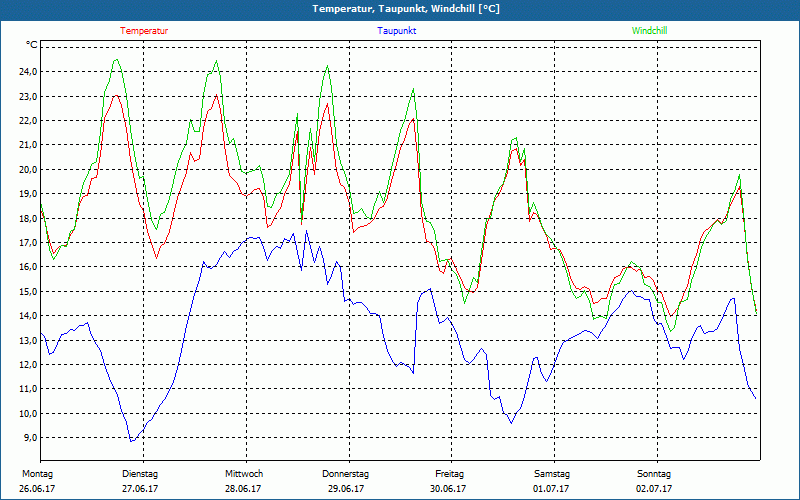
Task: Click the date 29.06.17
Action: click(346, 489)
